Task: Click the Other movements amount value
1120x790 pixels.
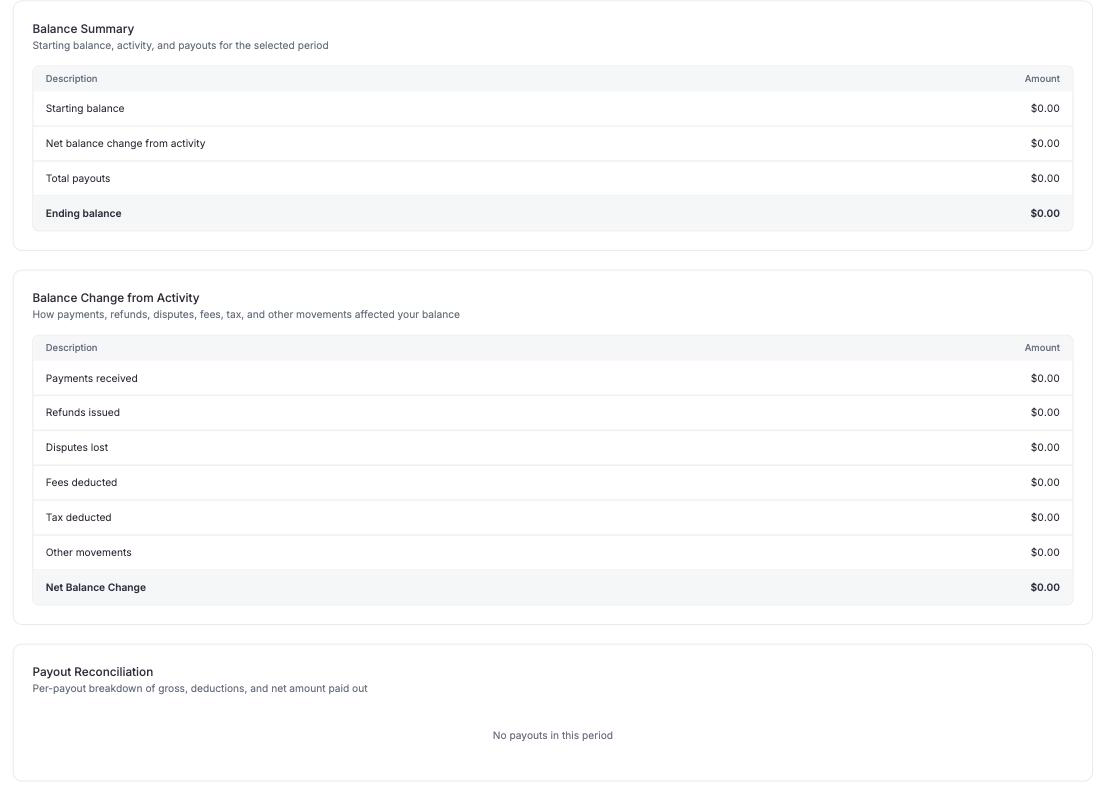Action: click(x=1045, y=553)
